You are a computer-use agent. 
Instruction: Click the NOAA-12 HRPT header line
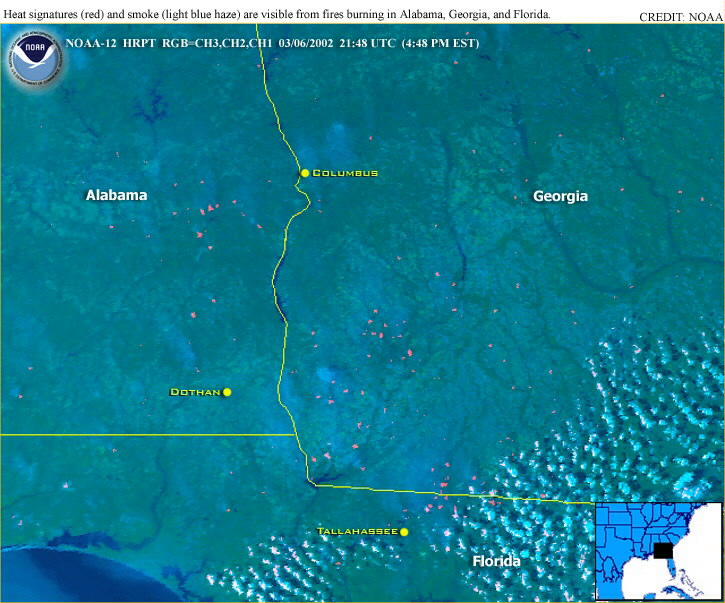point(272,43)
